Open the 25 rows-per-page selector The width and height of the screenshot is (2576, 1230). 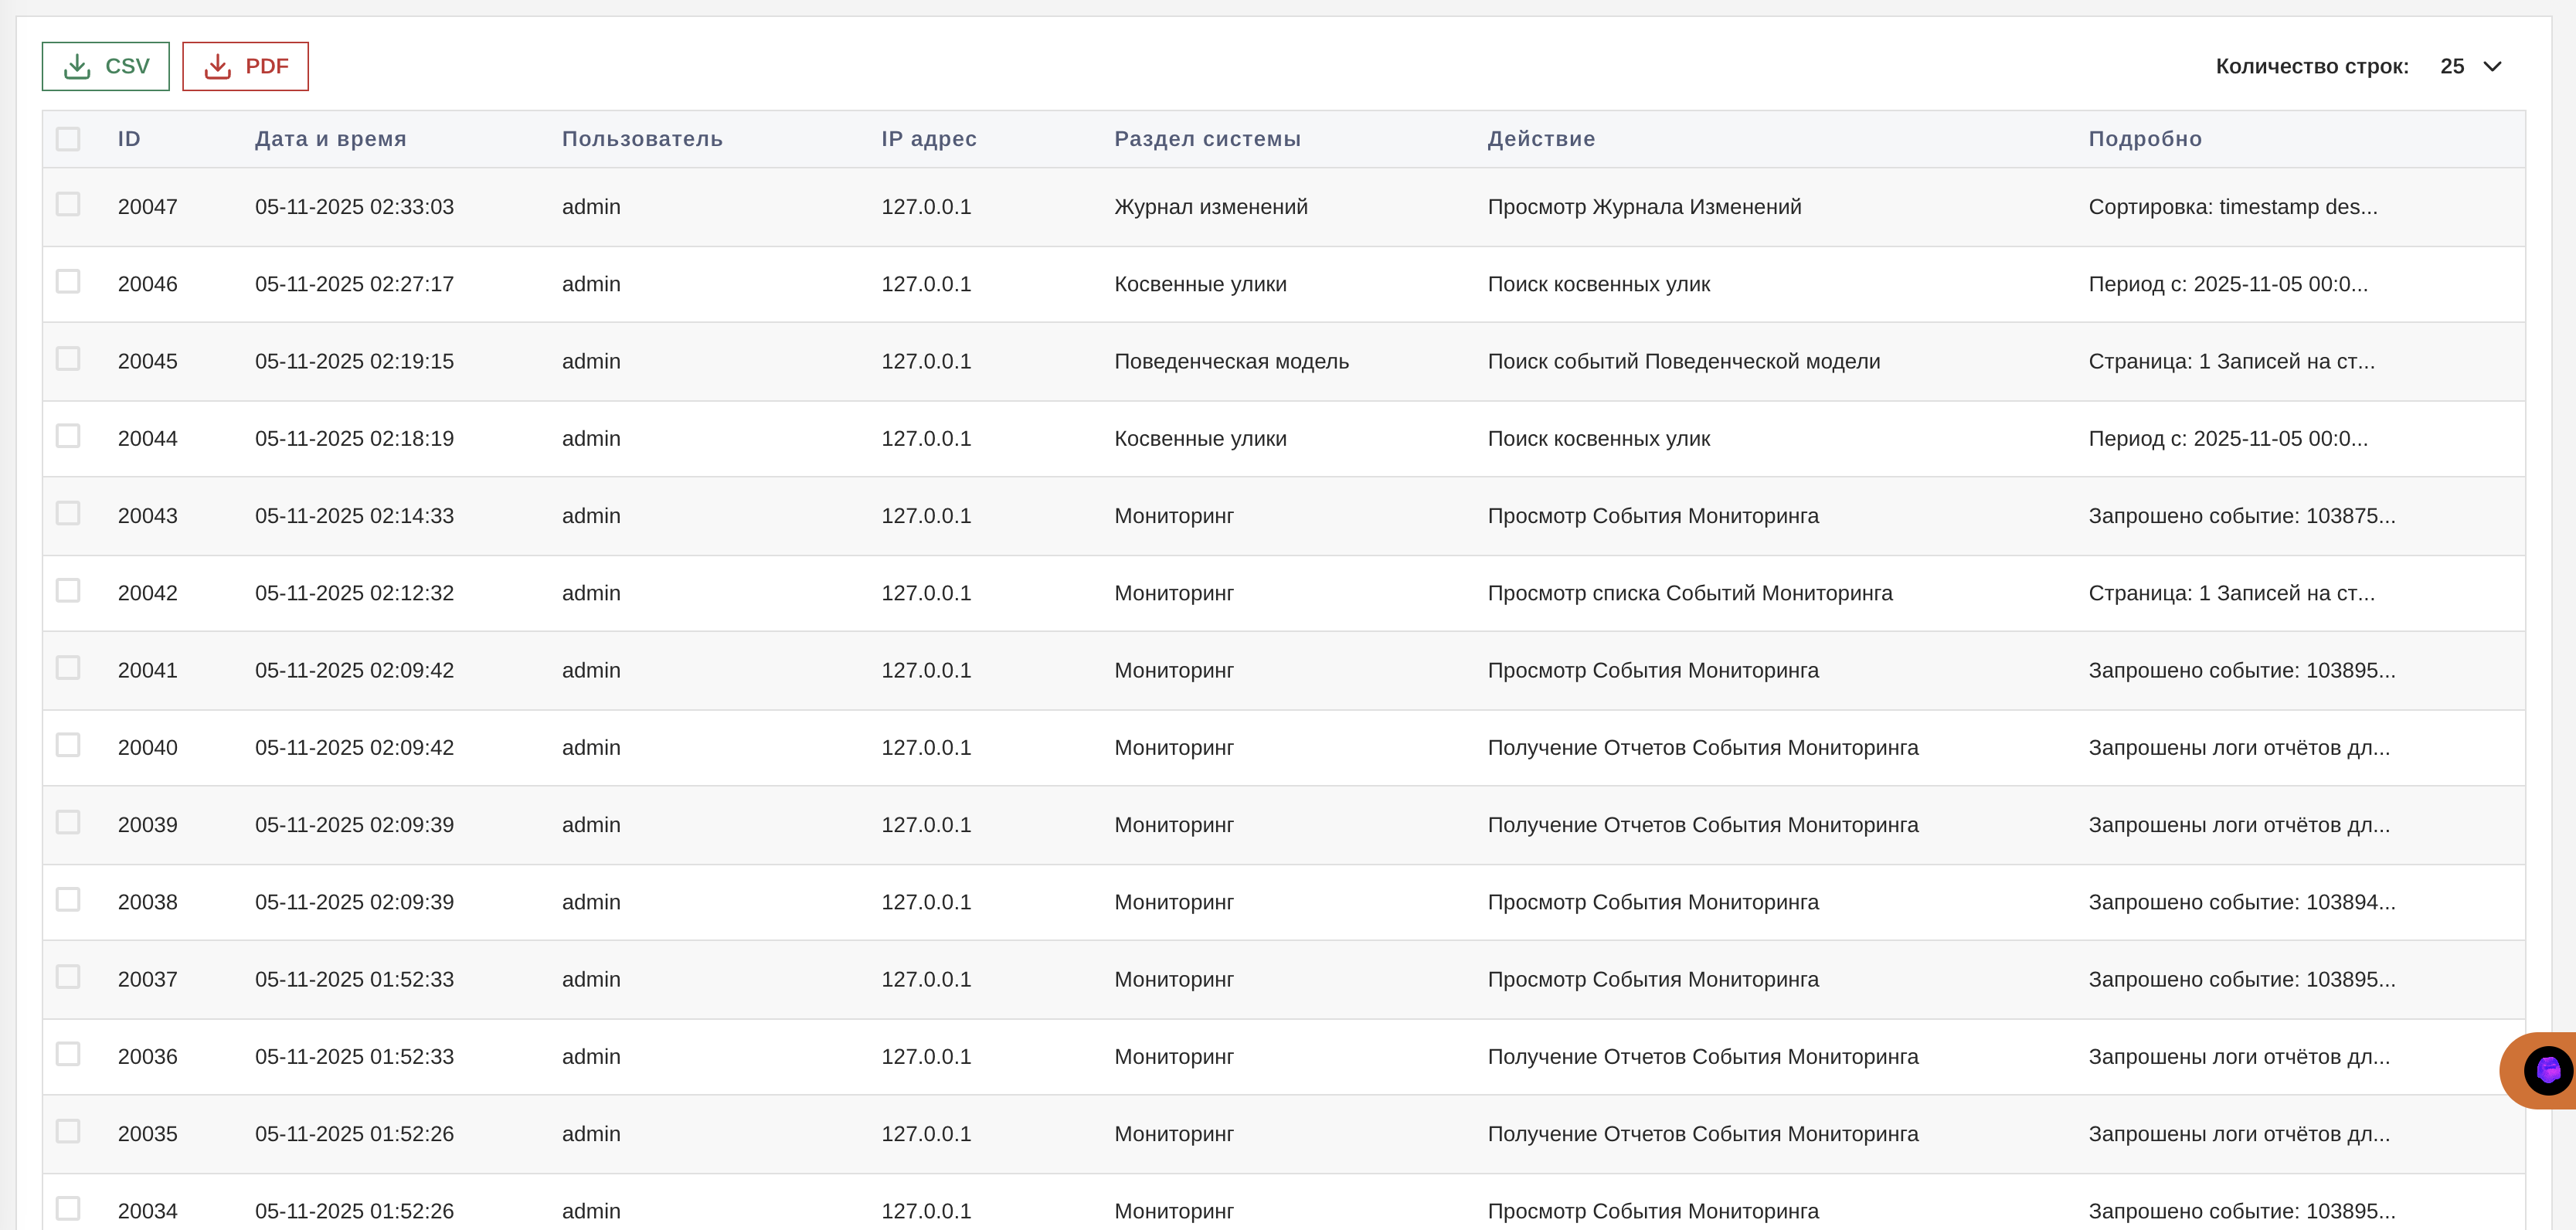point(2452,66)
